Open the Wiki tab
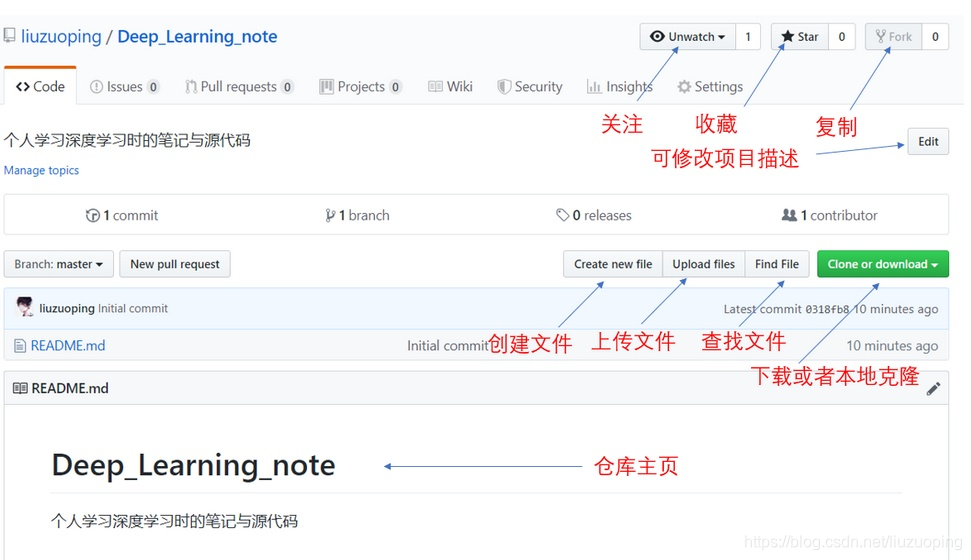The image size is (971, 560). point(450,87)
